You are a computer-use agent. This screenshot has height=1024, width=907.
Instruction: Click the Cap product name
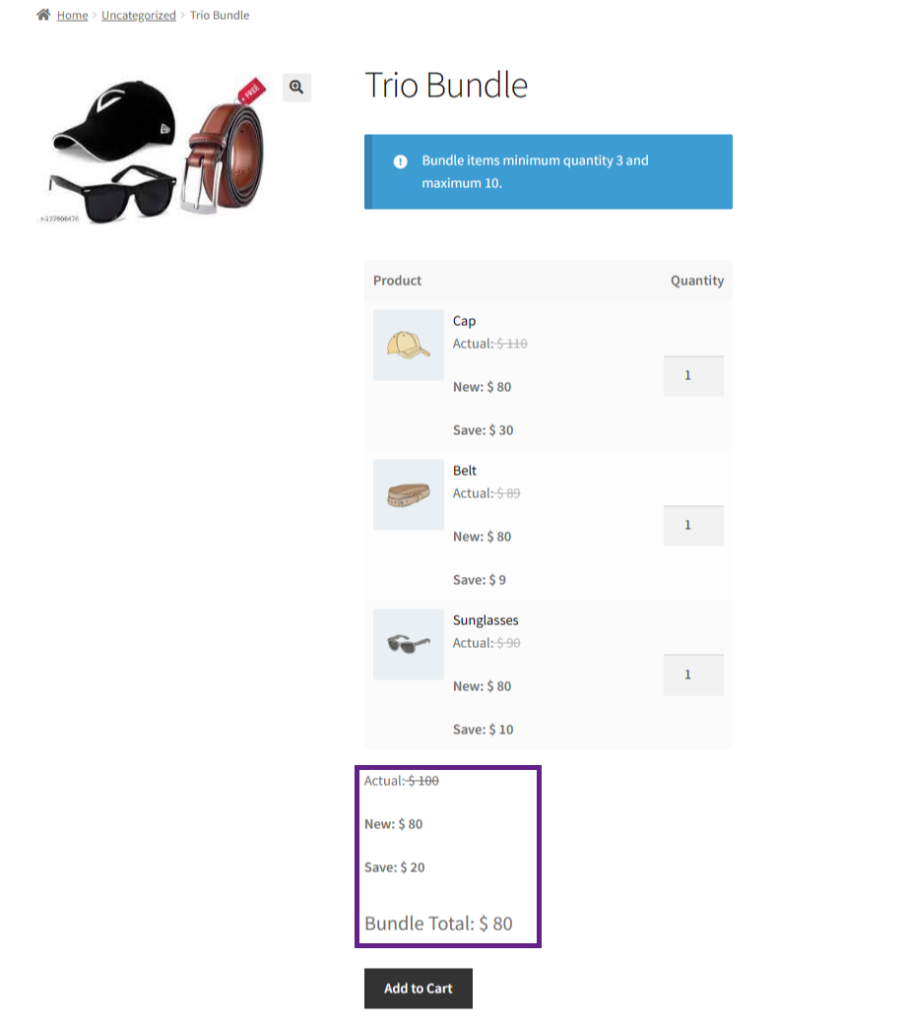tap(464, 321)
